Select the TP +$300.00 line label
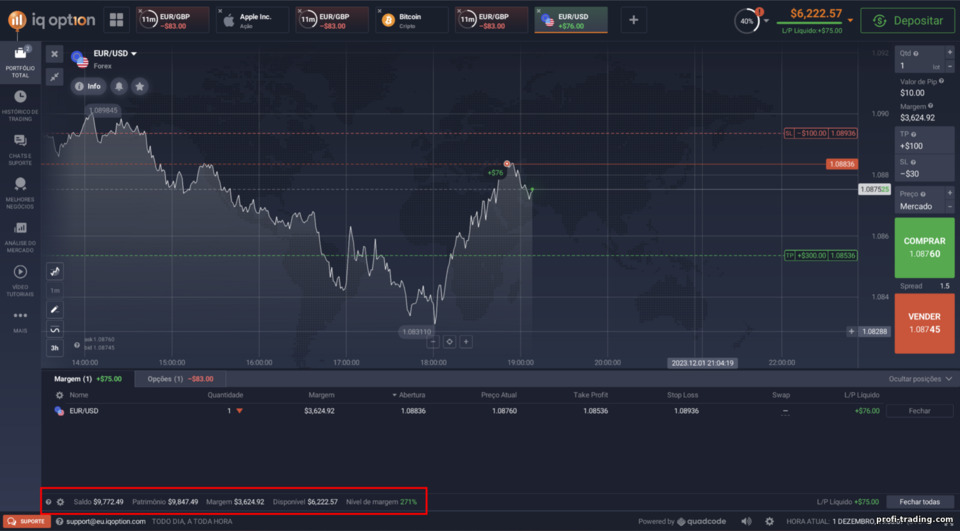960x531 pixels. 820,255
